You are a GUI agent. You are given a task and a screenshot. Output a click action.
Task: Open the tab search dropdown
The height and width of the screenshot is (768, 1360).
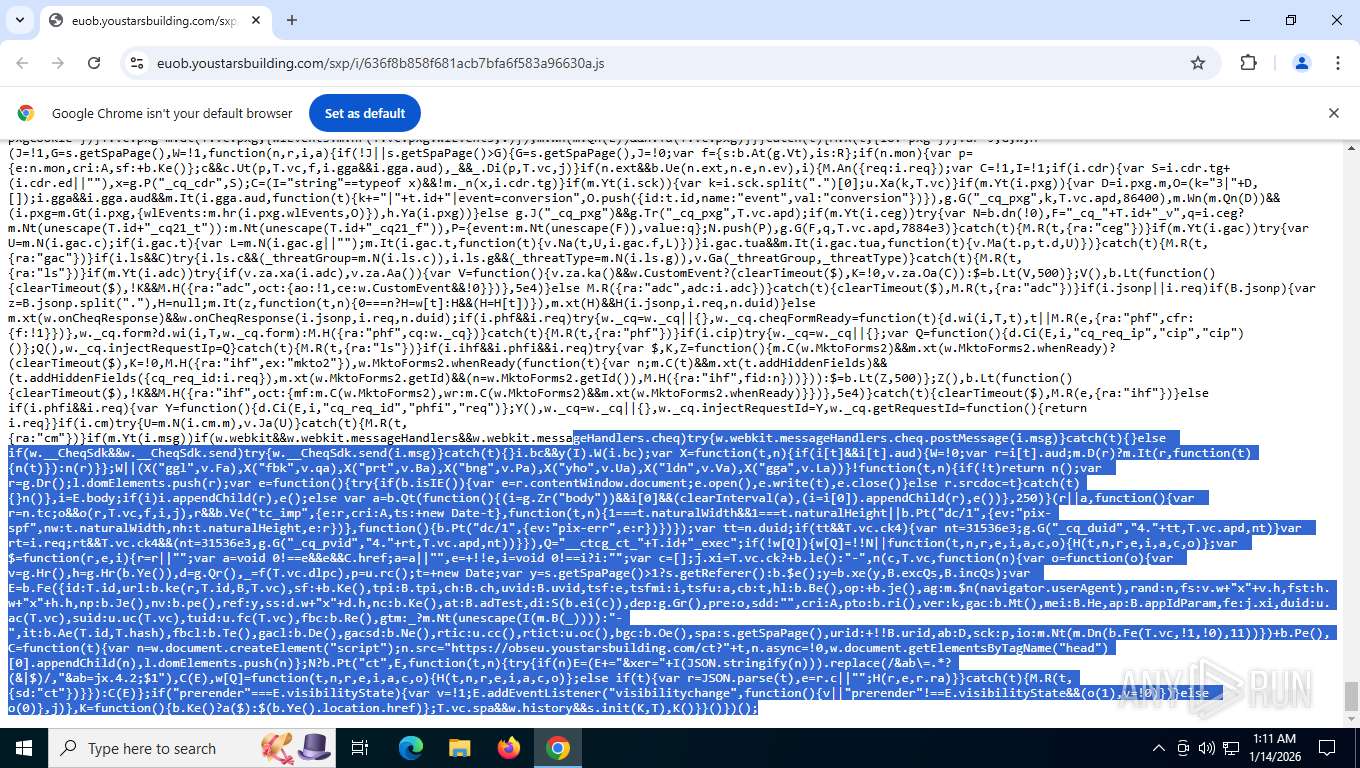pos(22,20)
